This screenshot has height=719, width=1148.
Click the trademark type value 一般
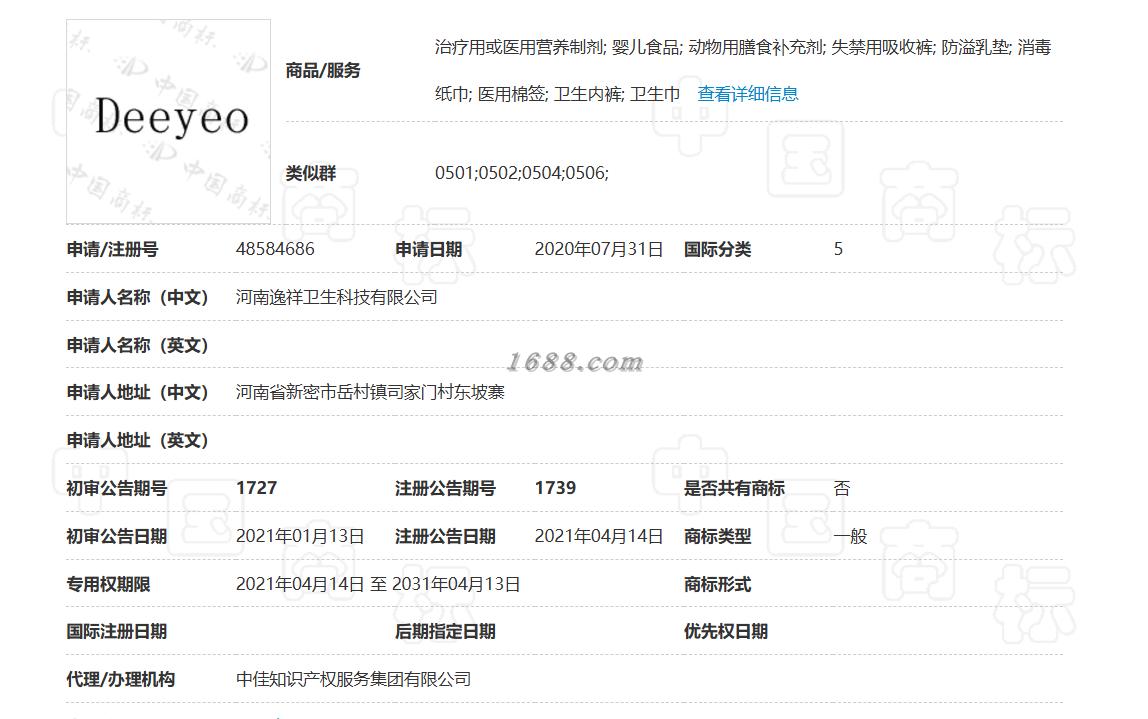(850, 536)
